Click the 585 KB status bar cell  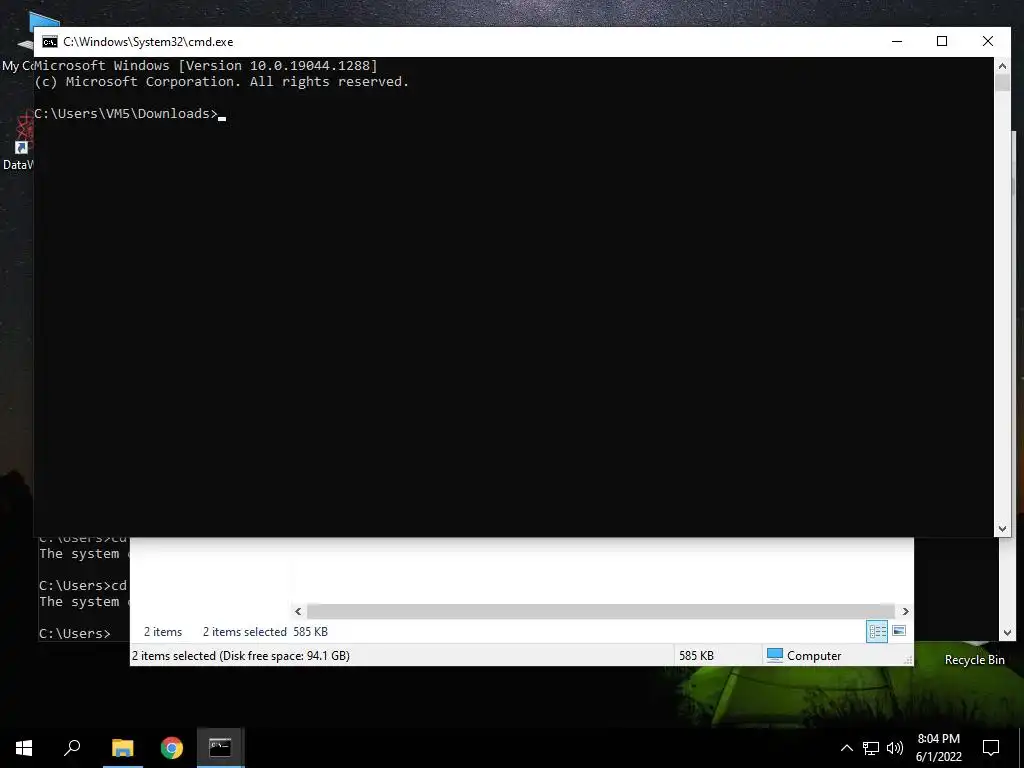(717, 656)
